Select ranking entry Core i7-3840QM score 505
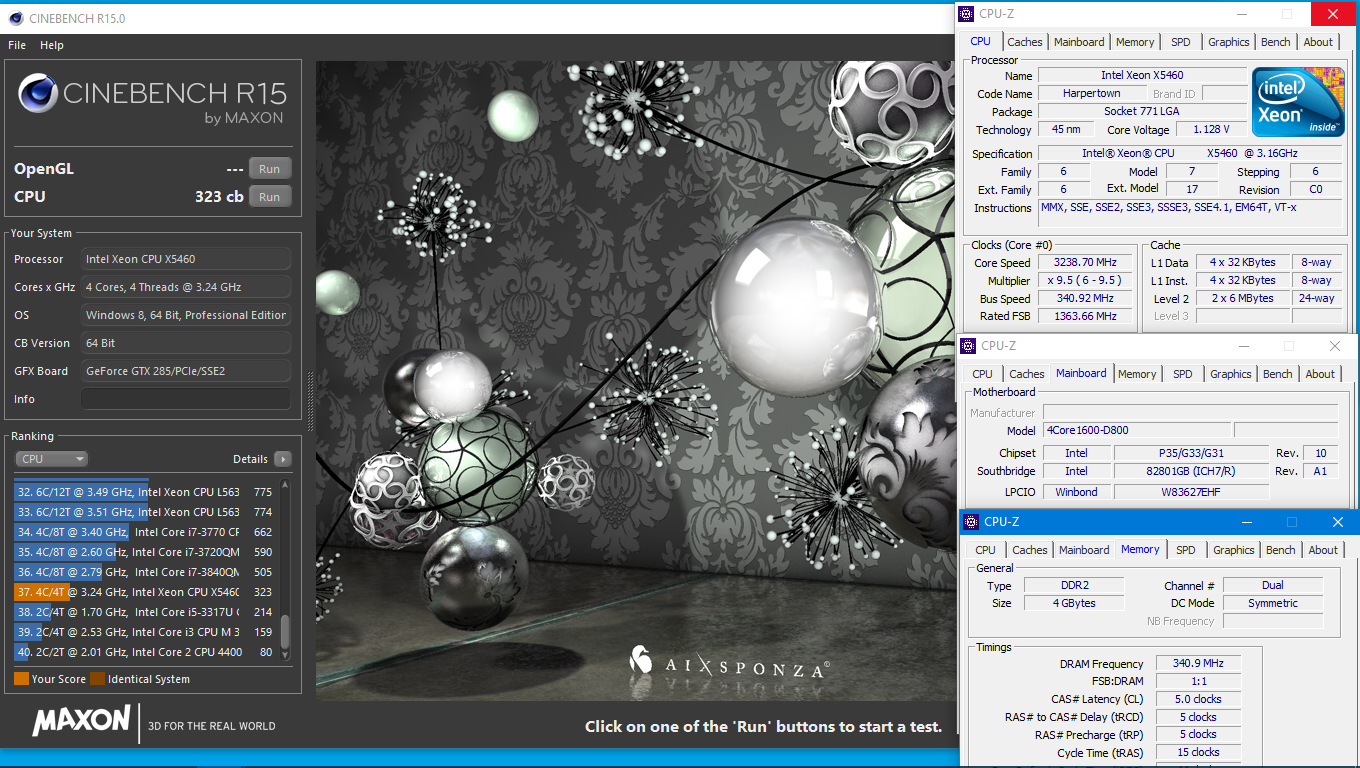Viewport: 1360px width, 768px height. tap(144, 572)
